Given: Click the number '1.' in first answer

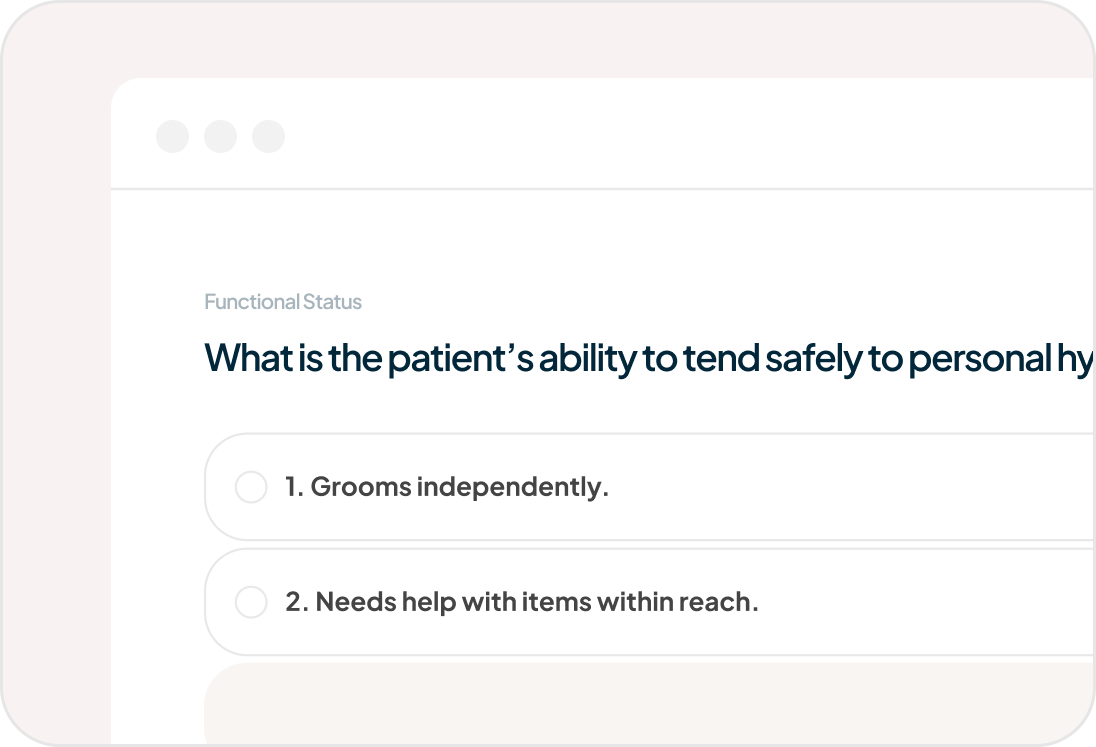Looking at the screenshot, I should (x=294, y=487).
